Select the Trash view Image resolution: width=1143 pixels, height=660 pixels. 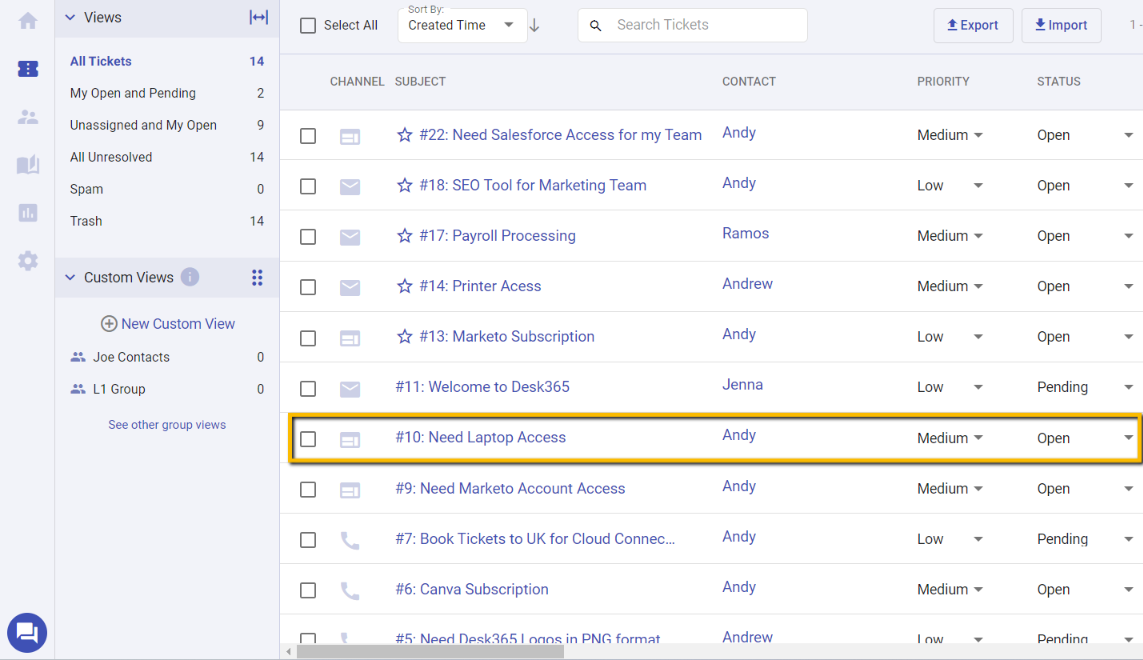point(86,221)
